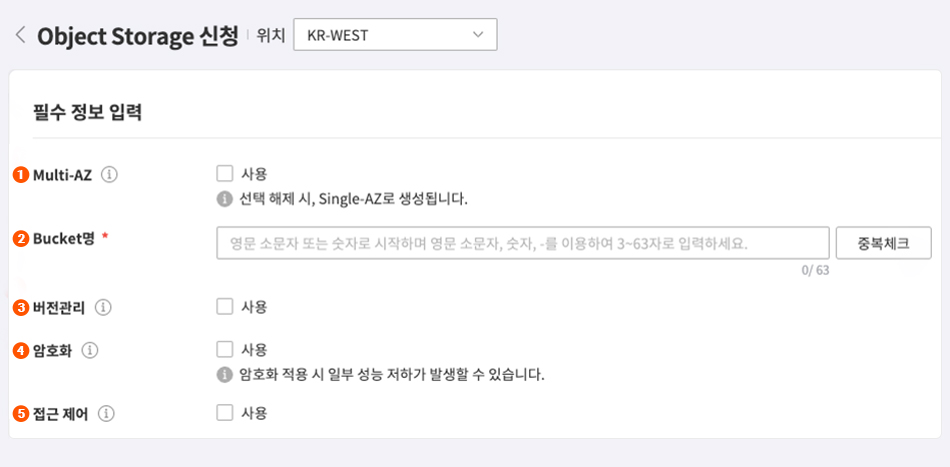Viewport: 950px width, 467px height.
Task: Check the 암호화 사용 checkbox
Action: tap(225, 349)
